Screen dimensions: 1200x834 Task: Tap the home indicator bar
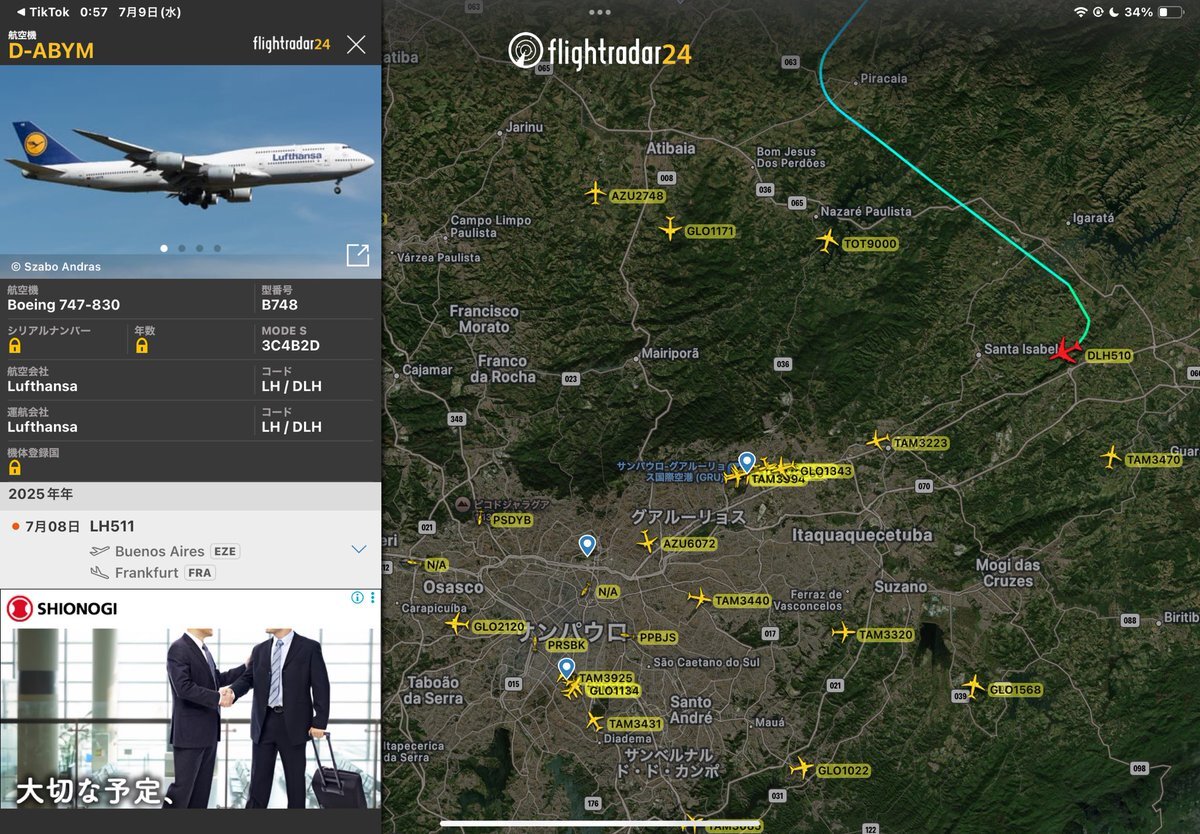click(x=600, y=824)
